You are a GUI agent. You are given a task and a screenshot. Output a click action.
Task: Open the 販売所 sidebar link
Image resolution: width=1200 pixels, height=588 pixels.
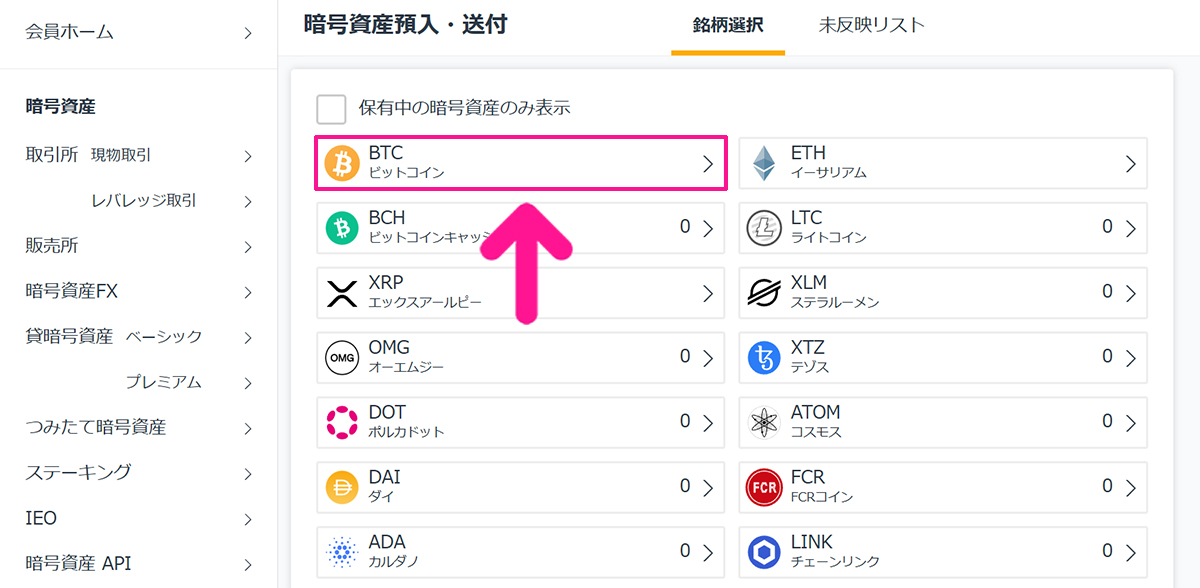point(52,246)
